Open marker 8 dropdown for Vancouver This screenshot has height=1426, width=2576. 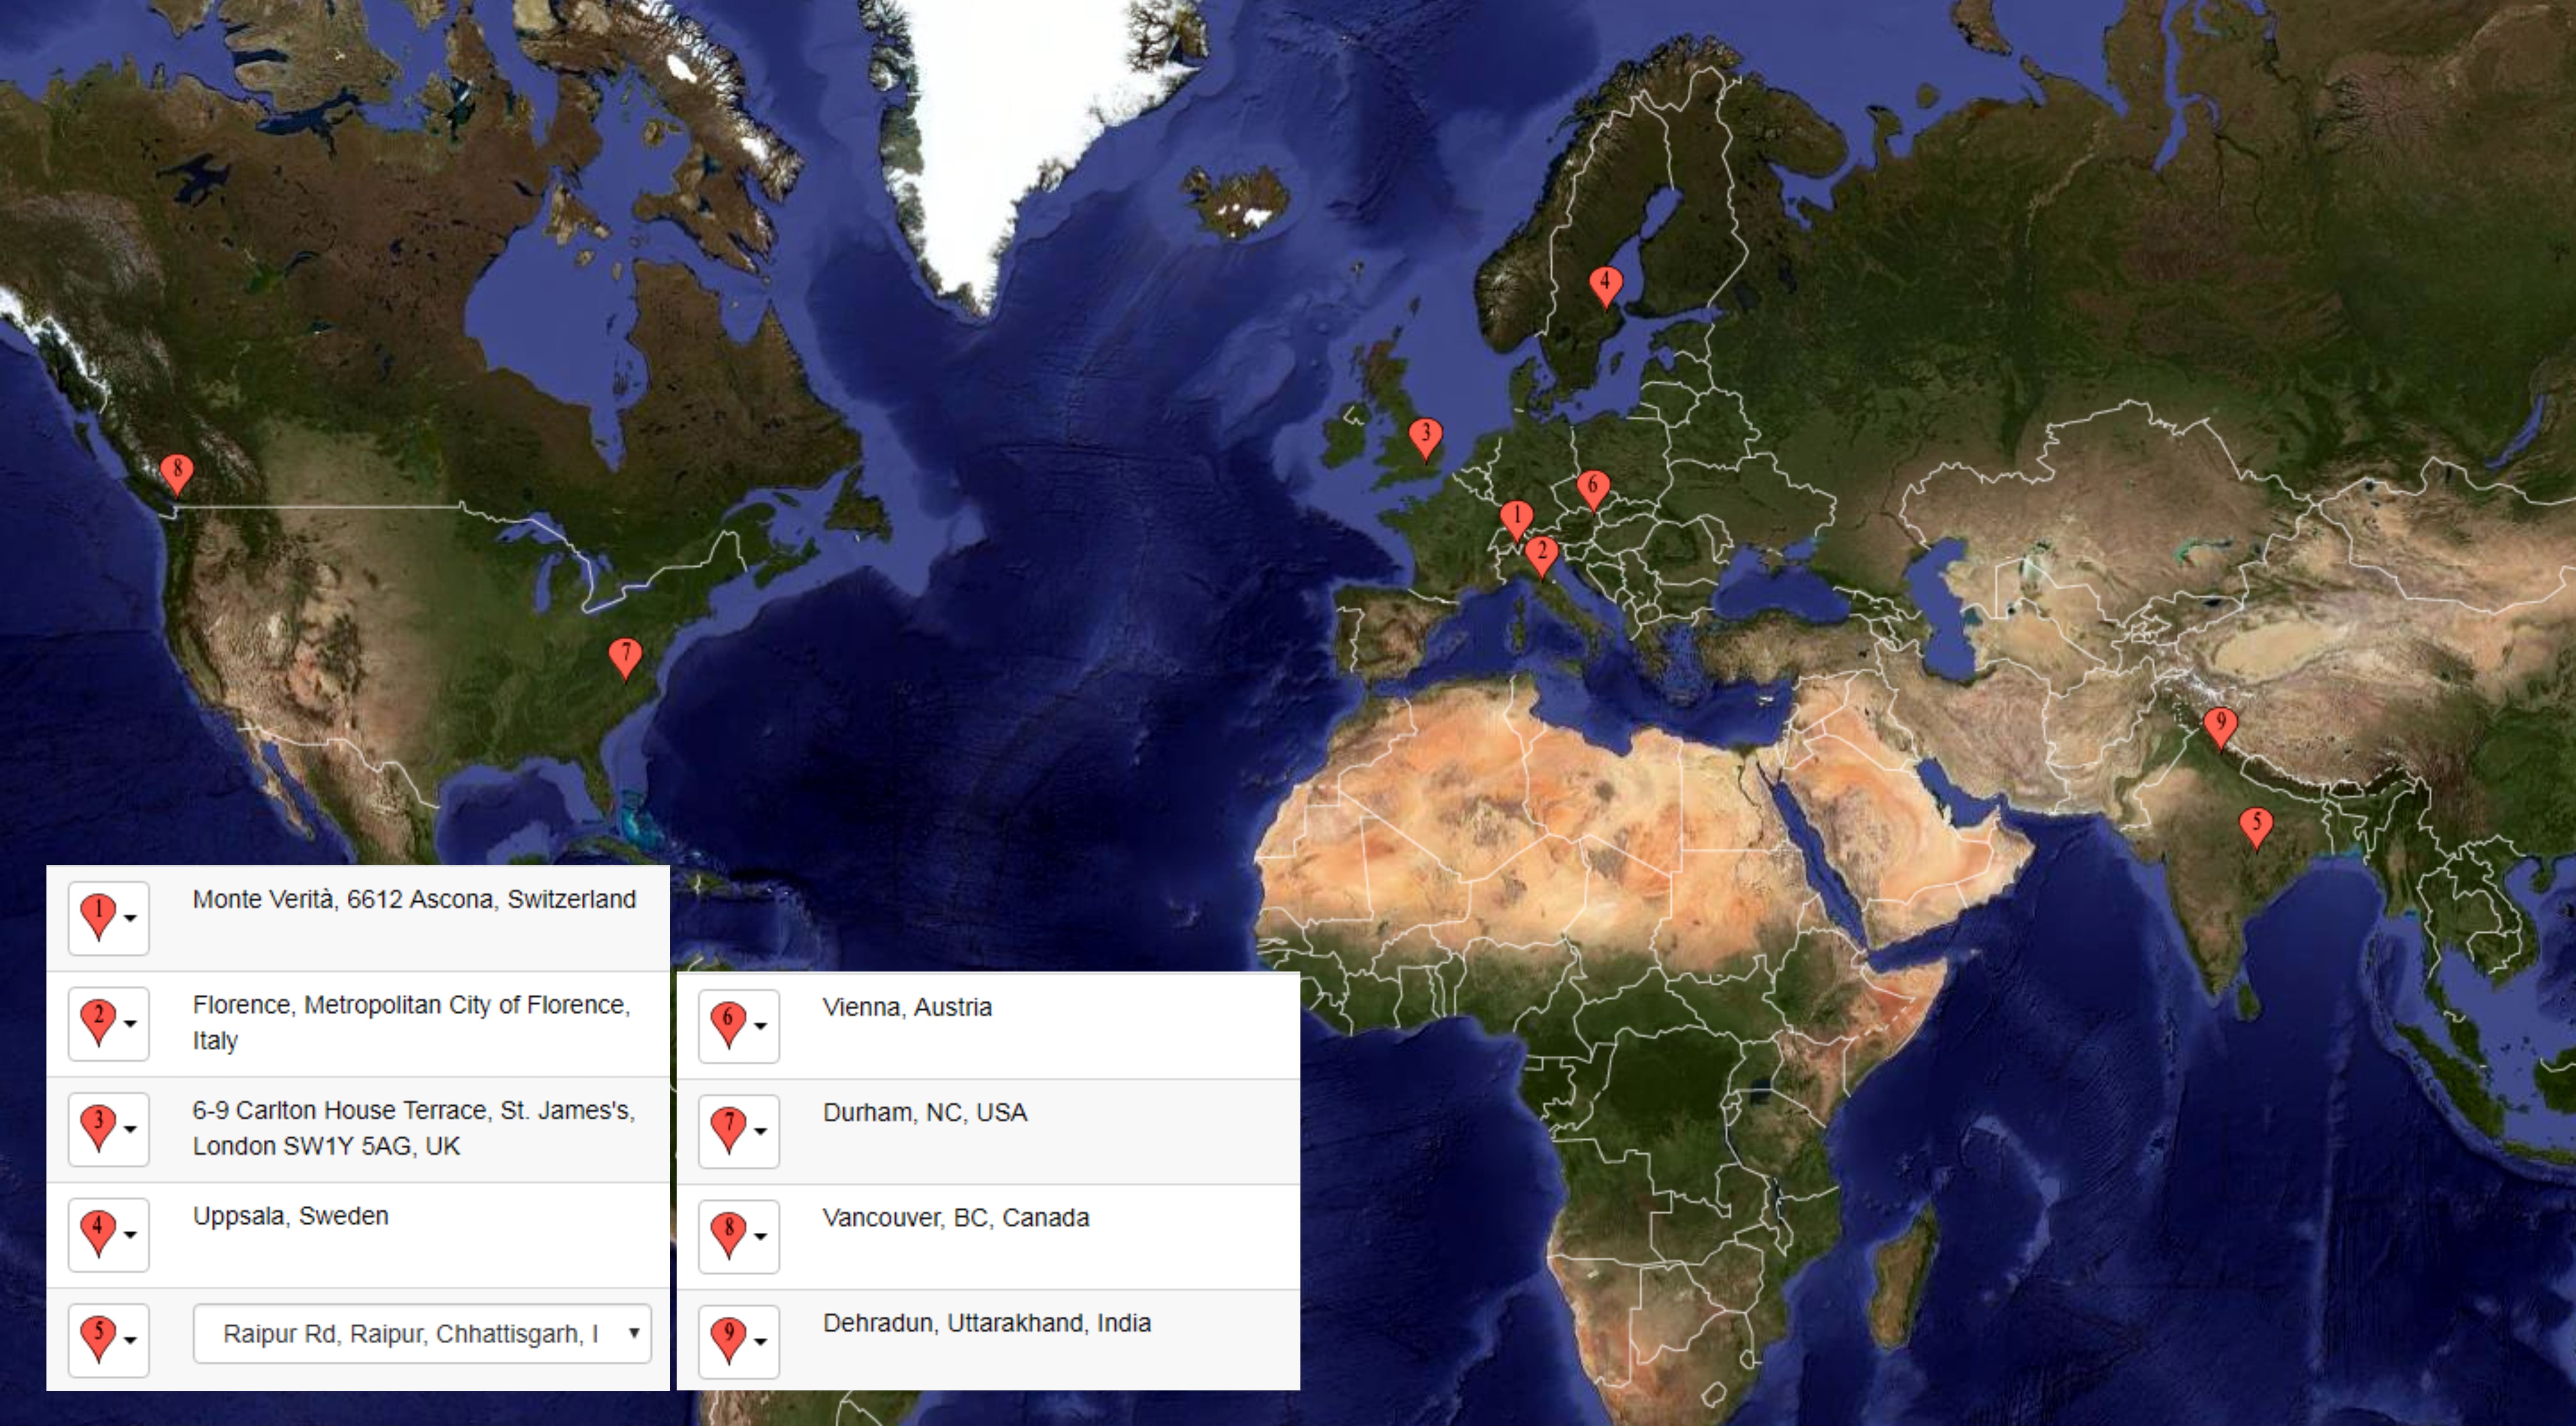point(739,1237)
